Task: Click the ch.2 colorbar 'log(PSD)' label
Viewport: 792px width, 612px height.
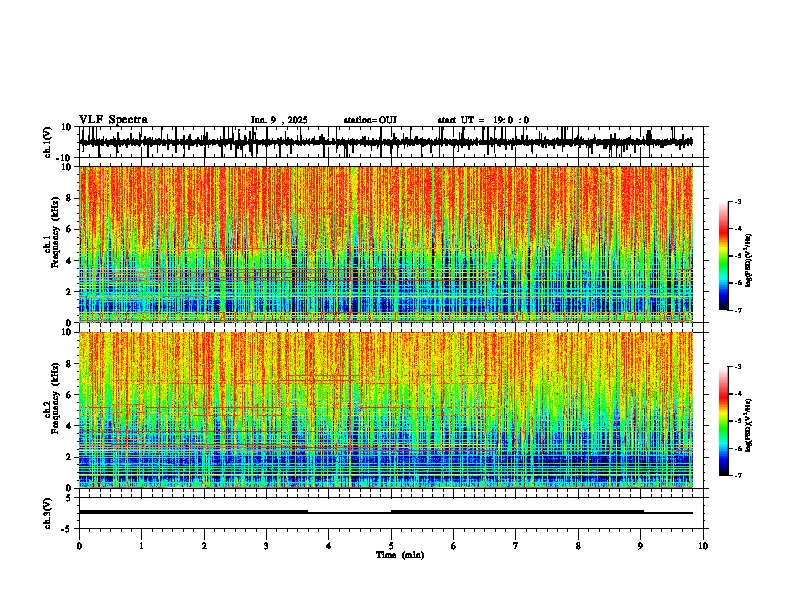Action: 748,426
